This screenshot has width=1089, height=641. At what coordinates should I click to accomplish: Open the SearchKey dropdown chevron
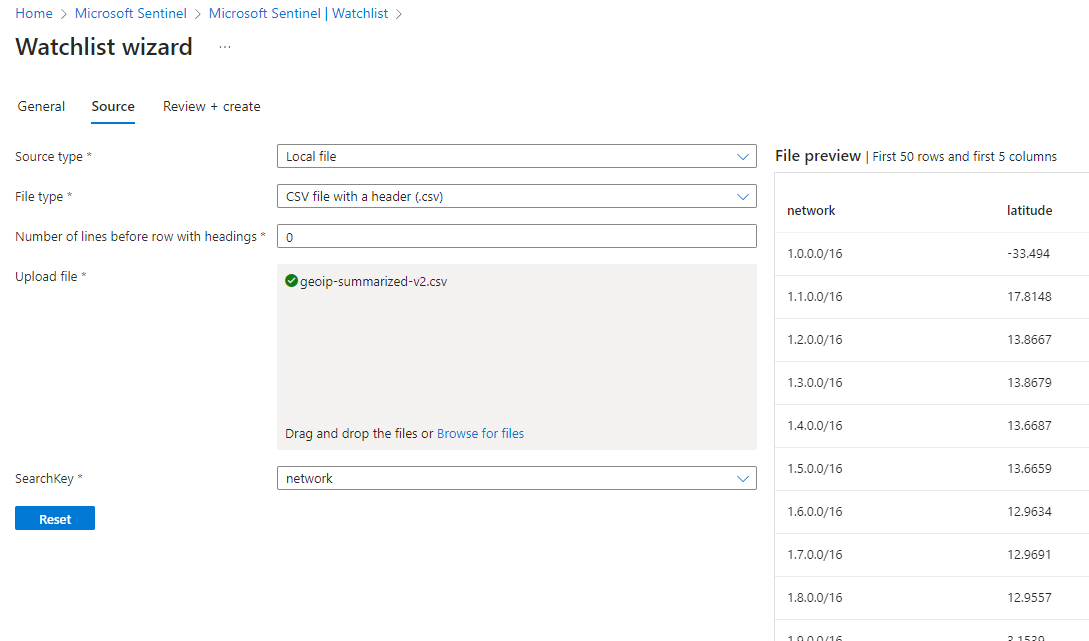click(742, 478)
